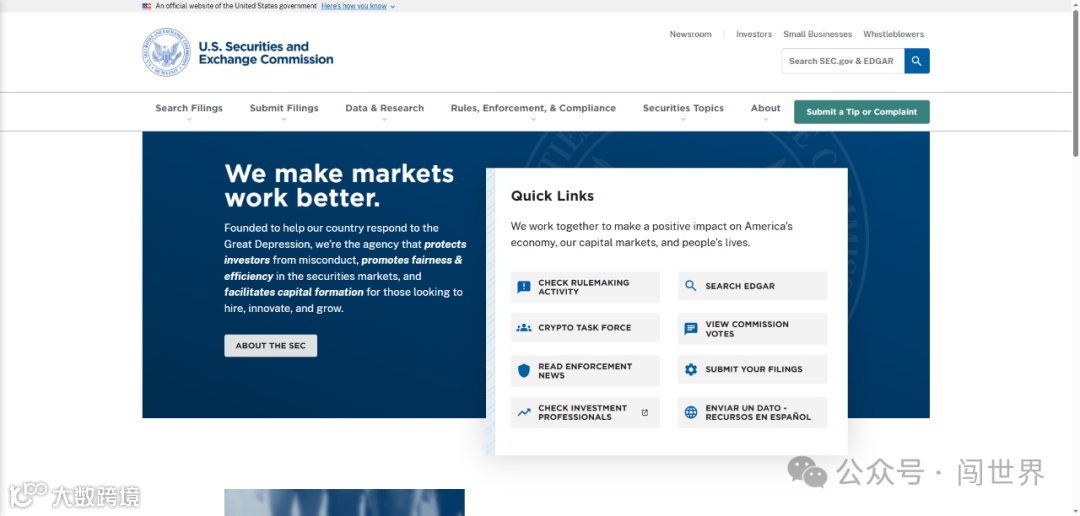Click the Quick Links heading

pyautogui.click(x=552, y=196)
